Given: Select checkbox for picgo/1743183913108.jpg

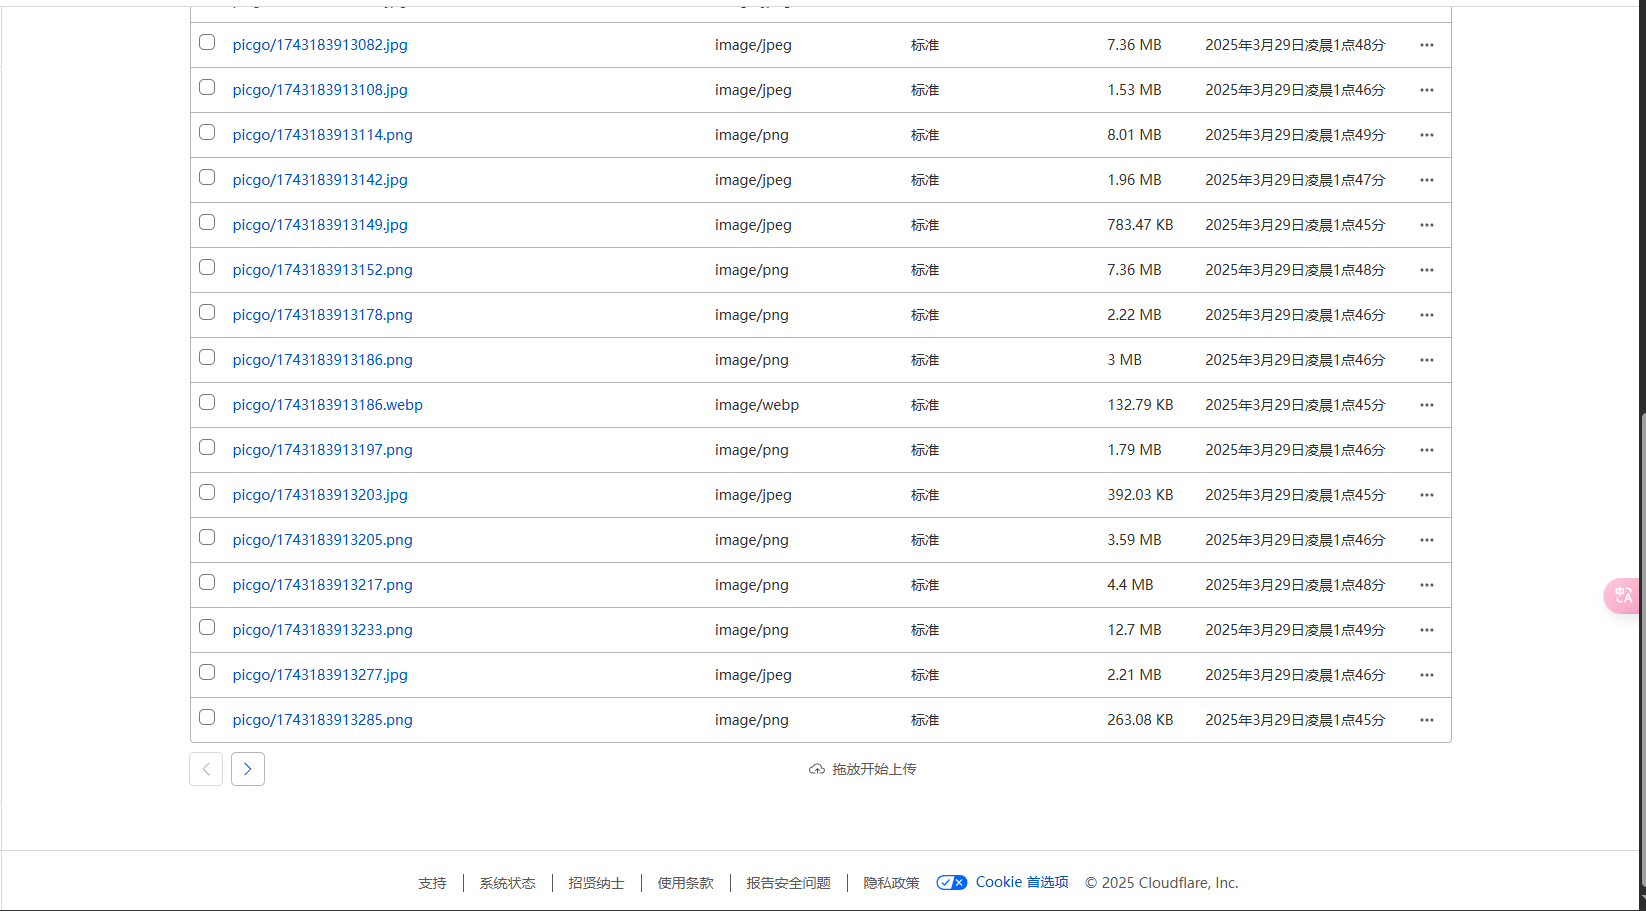Looking at the screenshot, I should [x=207, y=88].
